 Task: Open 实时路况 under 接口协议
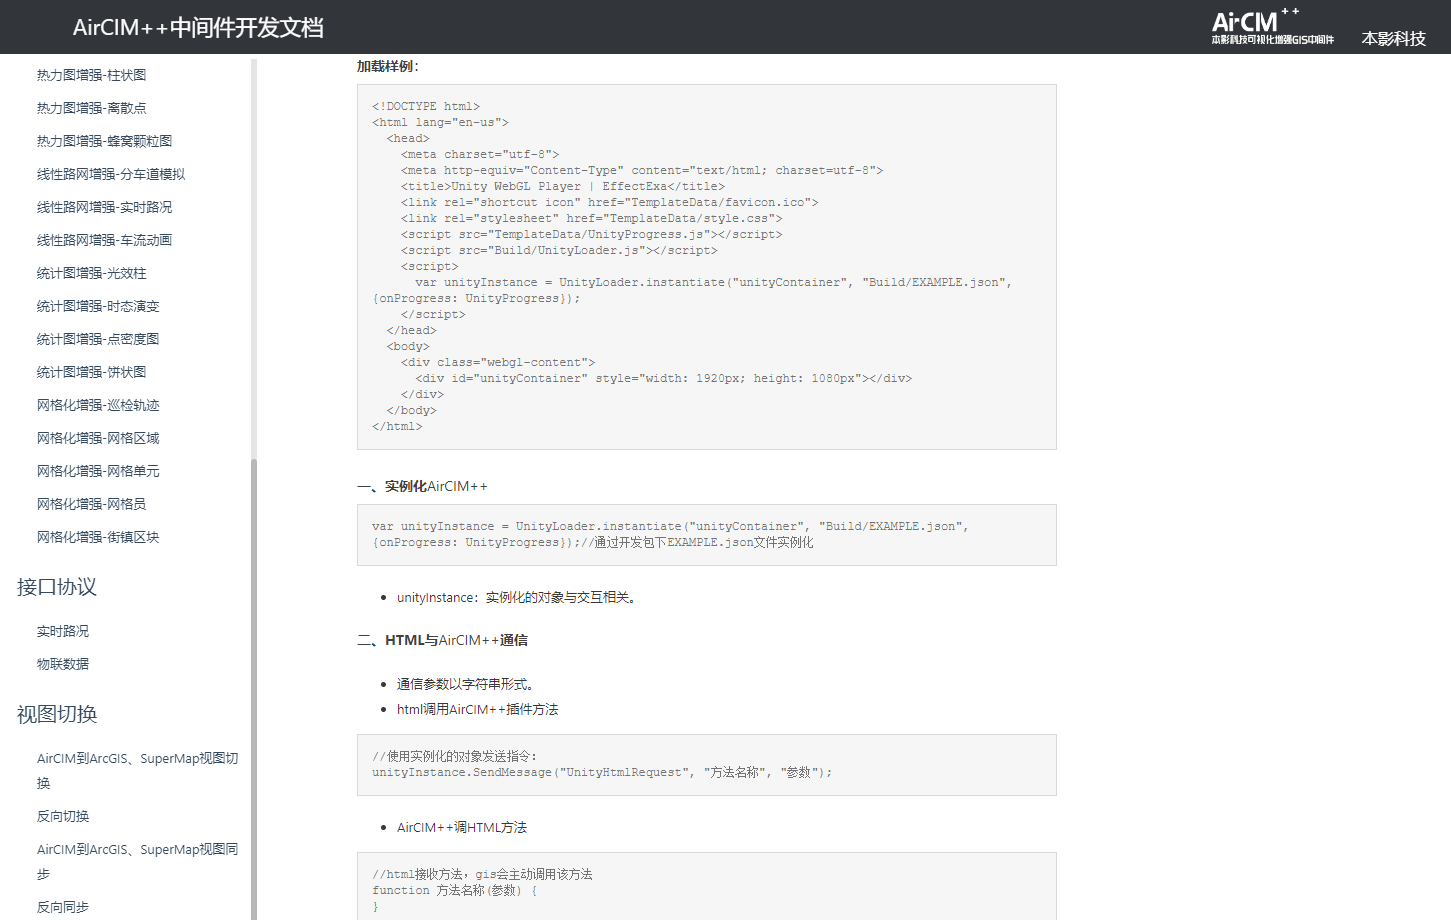pyautogui.click(x=63, y=631)
